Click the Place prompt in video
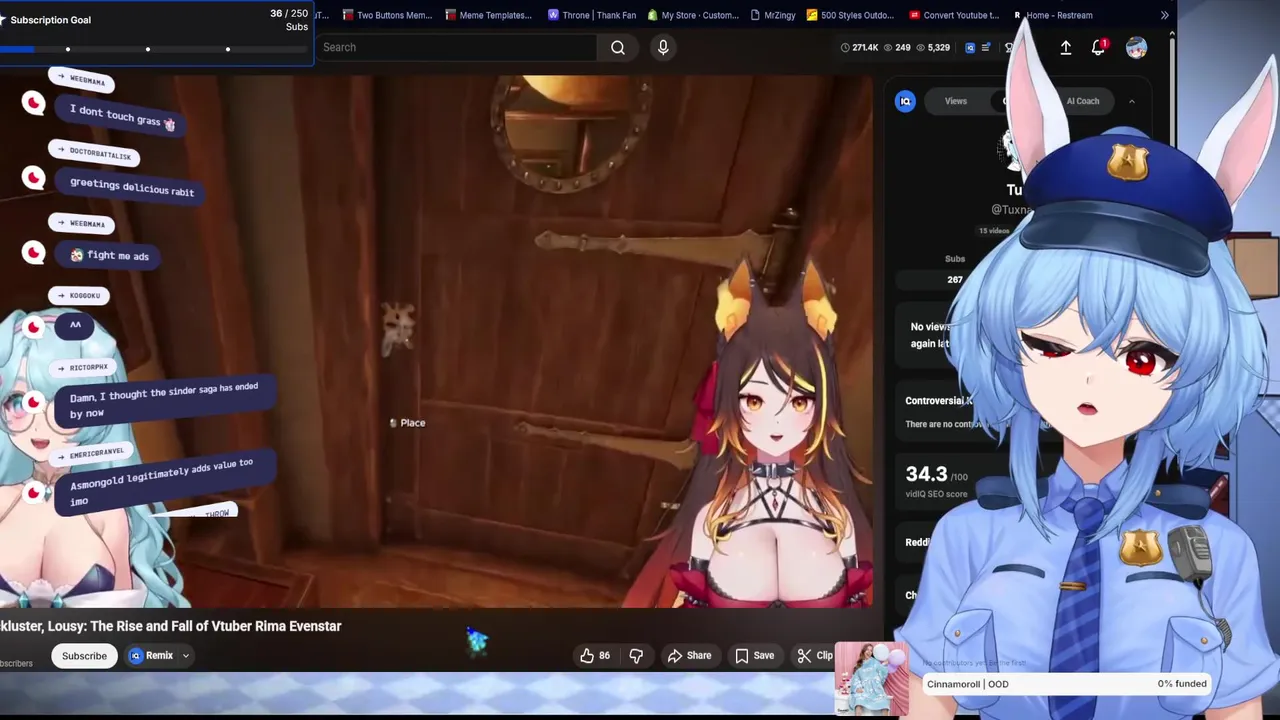This screenshot has height=720, width=1280. (408, 423)
